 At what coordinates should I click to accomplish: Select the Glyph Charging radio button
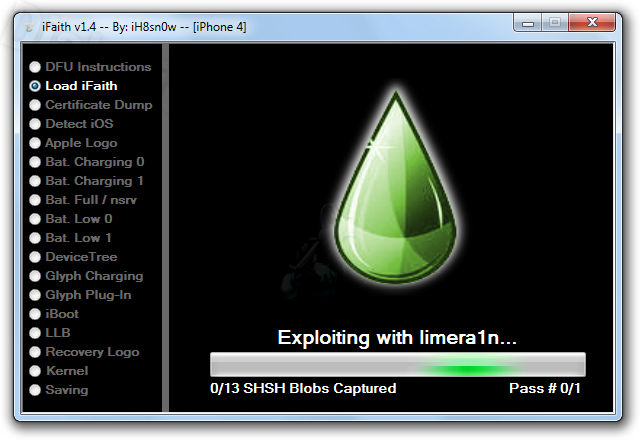pos(35,276)
